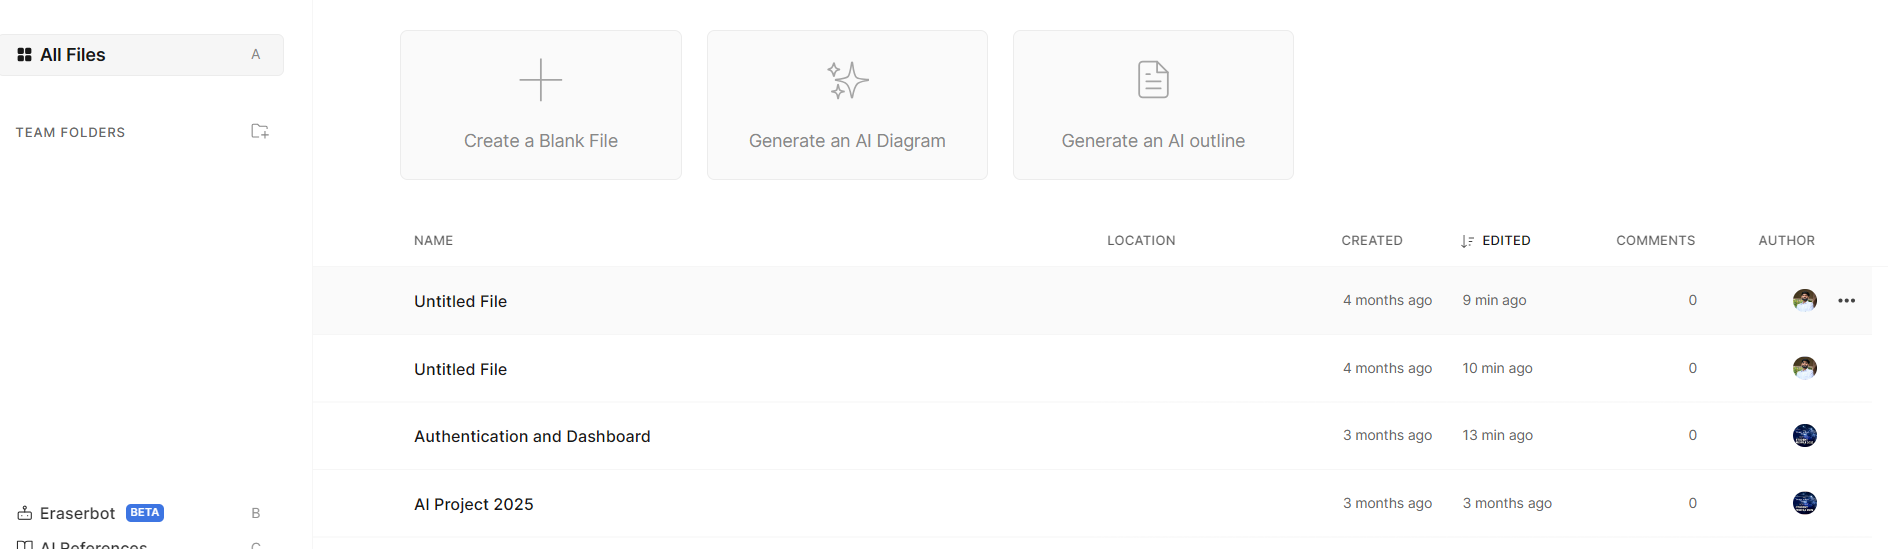The width and height of the screenshot is (1888, 549).
Task: Sort files by the NAME column
Action: pyautogui.click(x=433, y=241)
